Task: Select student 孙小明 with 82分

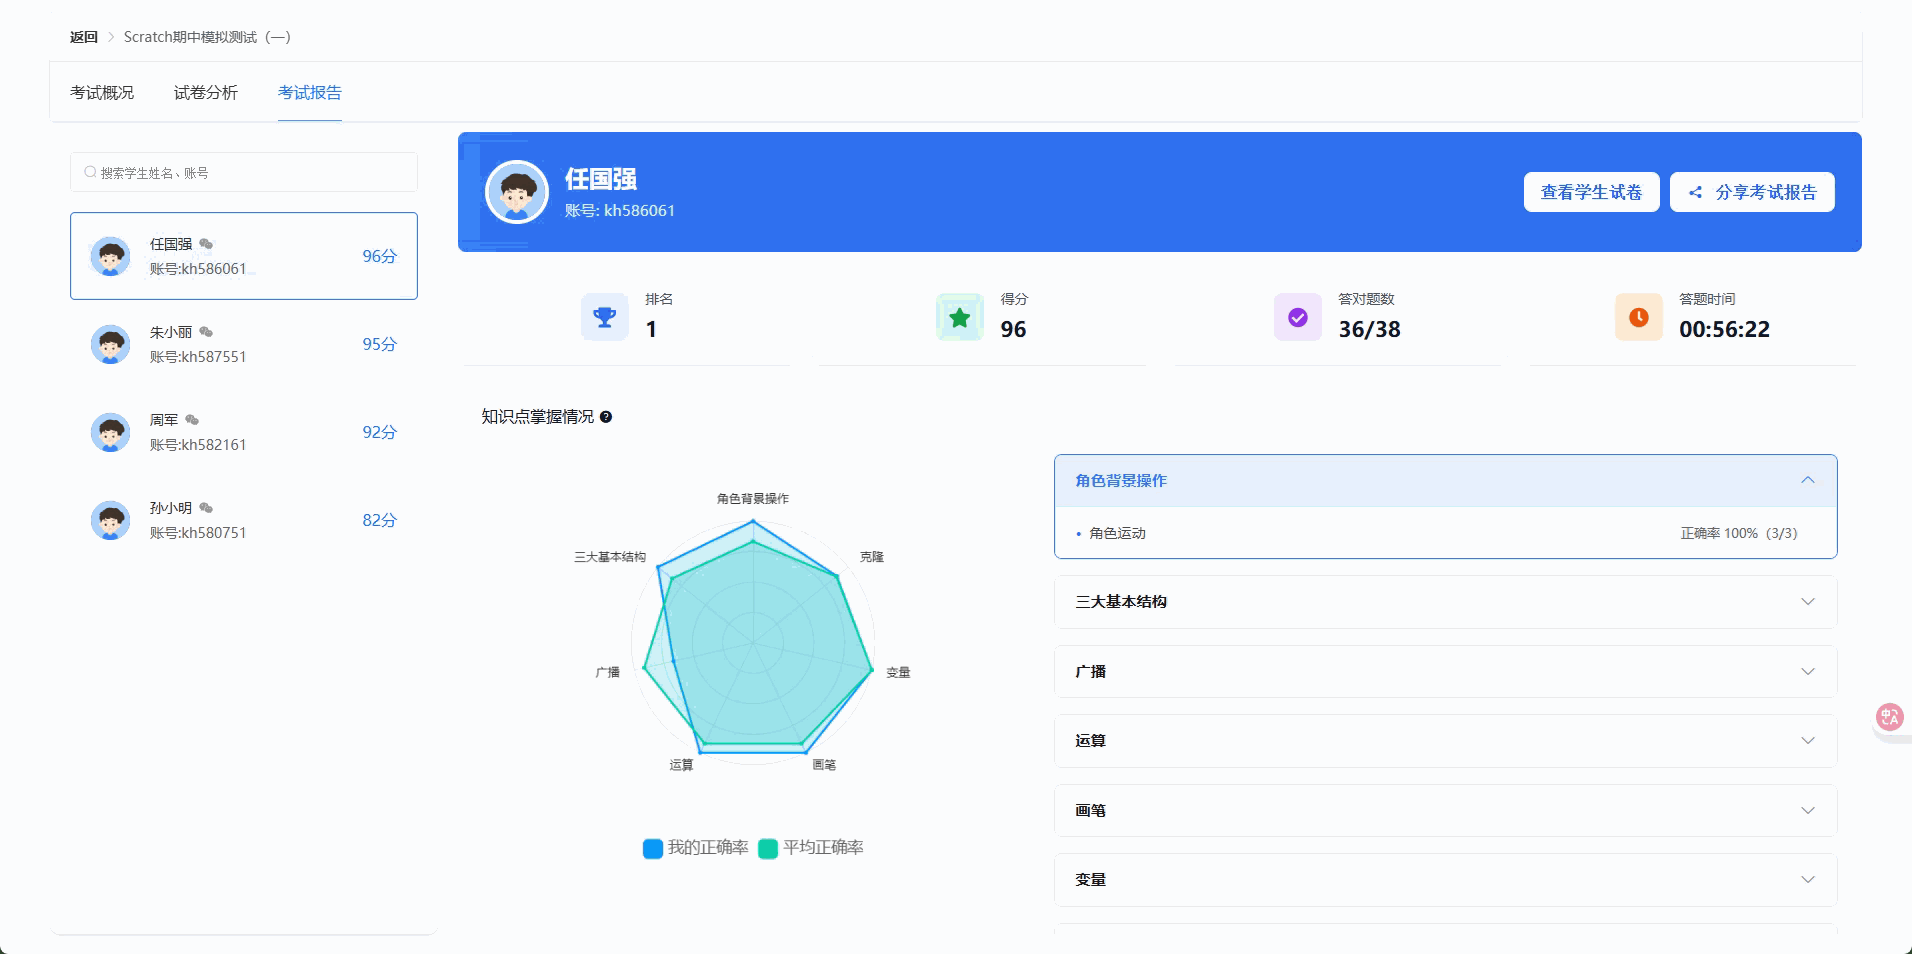Action: [x=244, y=520]
